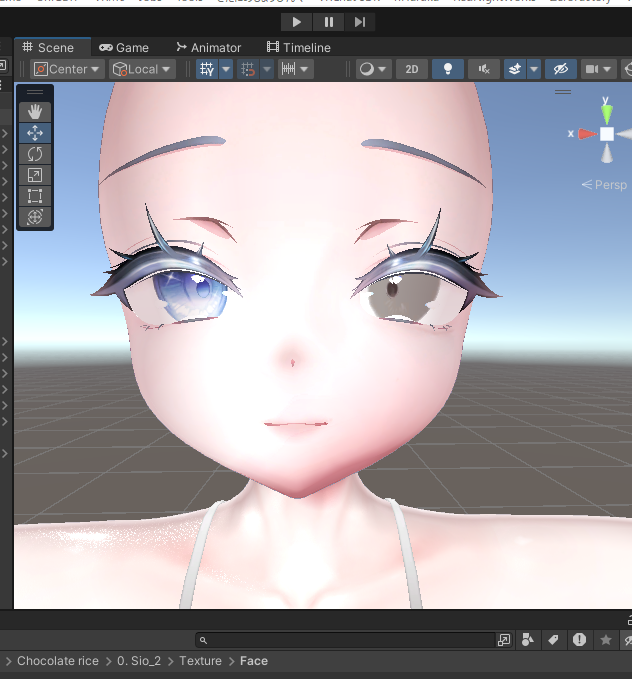632x679 pixels.
Task: Open scene camera settings icon
Action: point(591,69)
